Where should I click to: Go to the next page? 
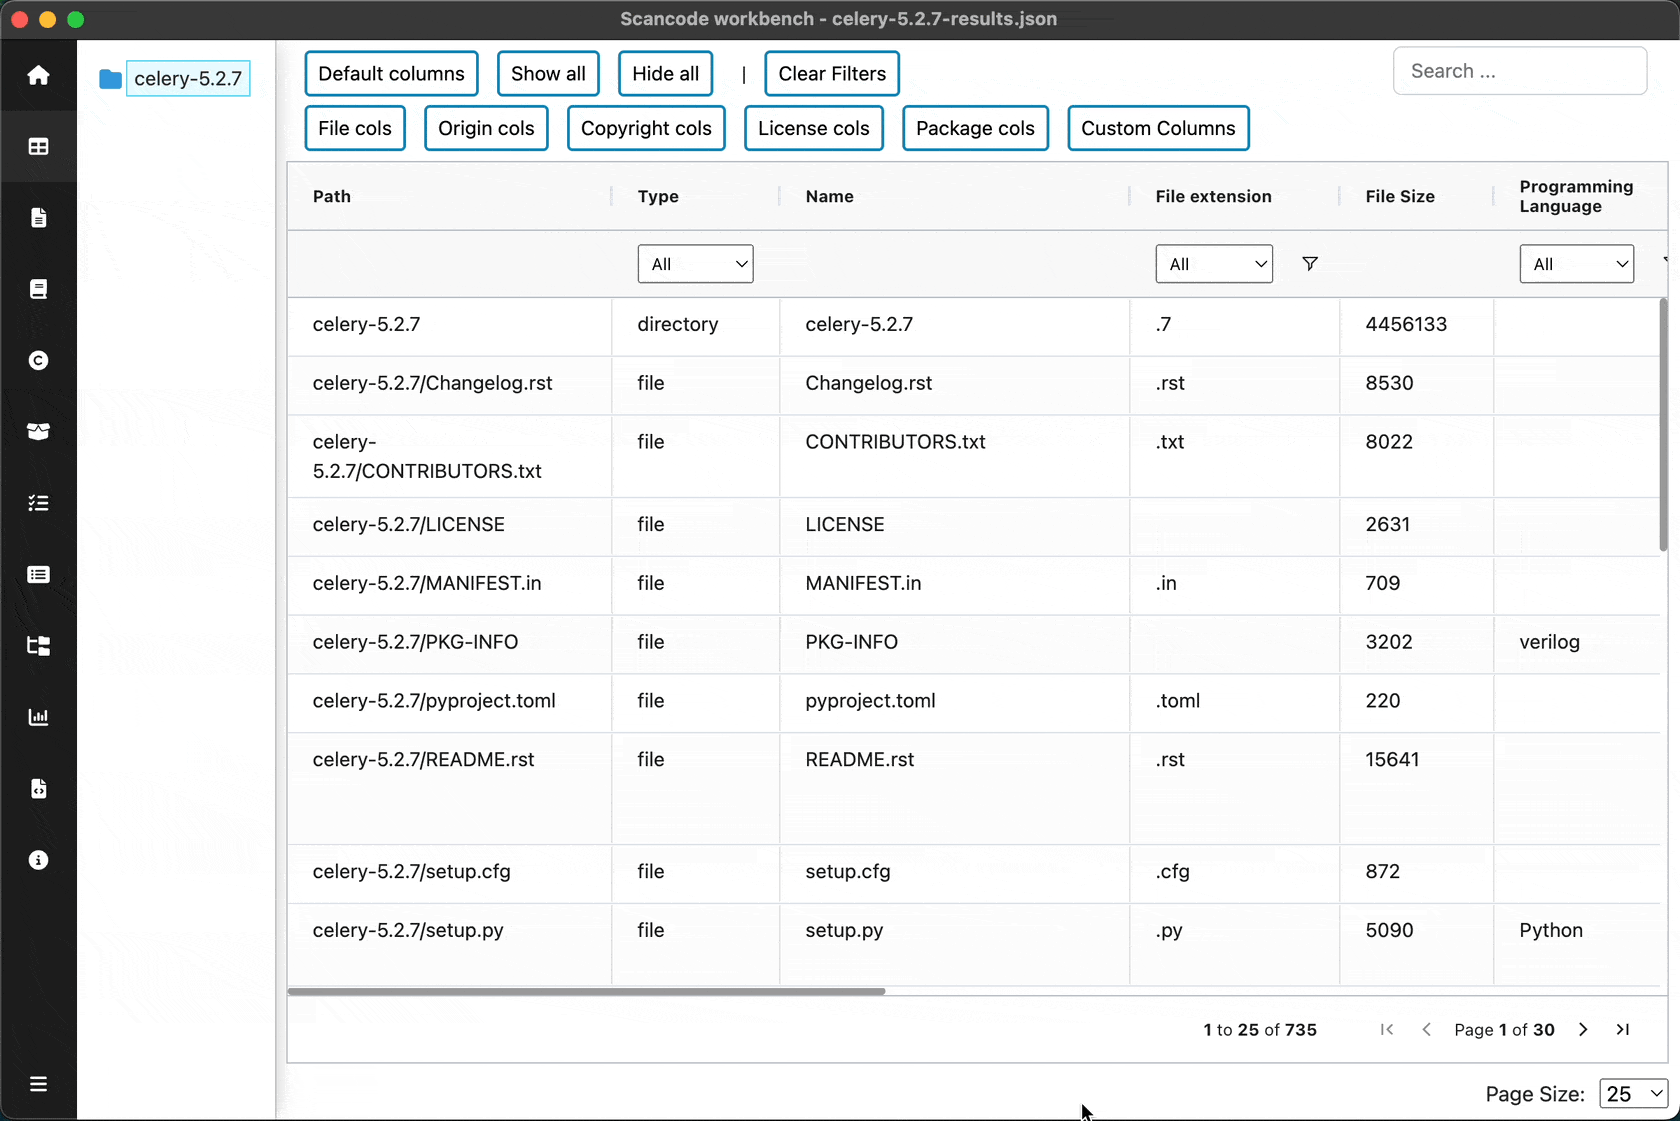tap(1583, 1030)
